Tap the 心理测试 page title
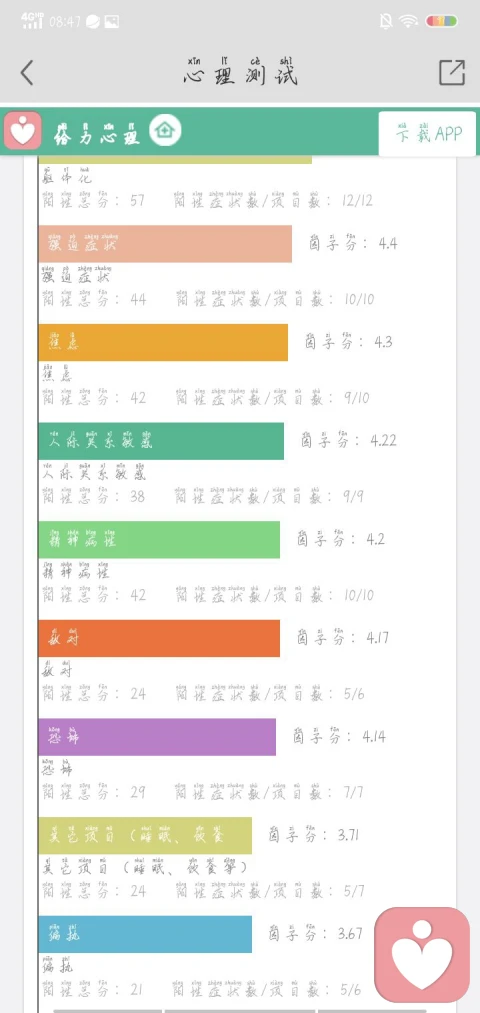This screenshot has width=480, height=1013. point(241,72)
